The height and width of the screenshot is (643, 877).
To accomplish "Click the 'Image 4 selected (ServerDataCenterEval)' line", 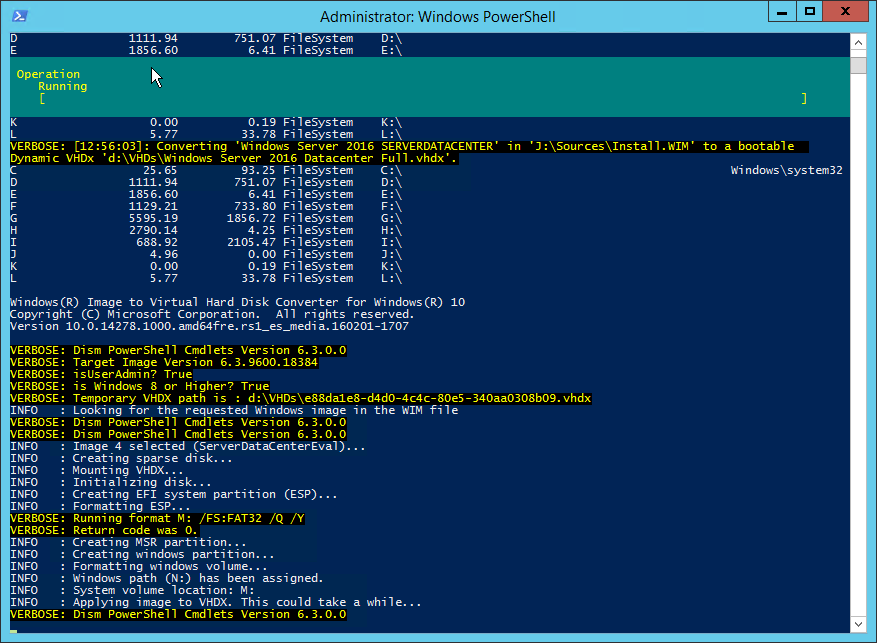I will (187, 446).
